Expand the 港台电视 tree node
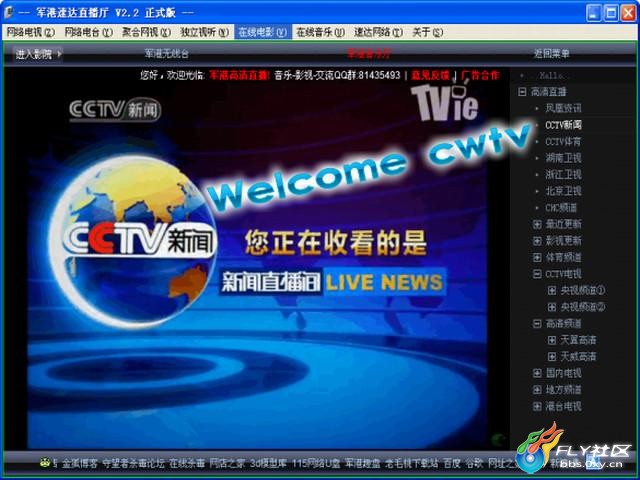Screen dimensions: 640x480 tap(537, 407)
